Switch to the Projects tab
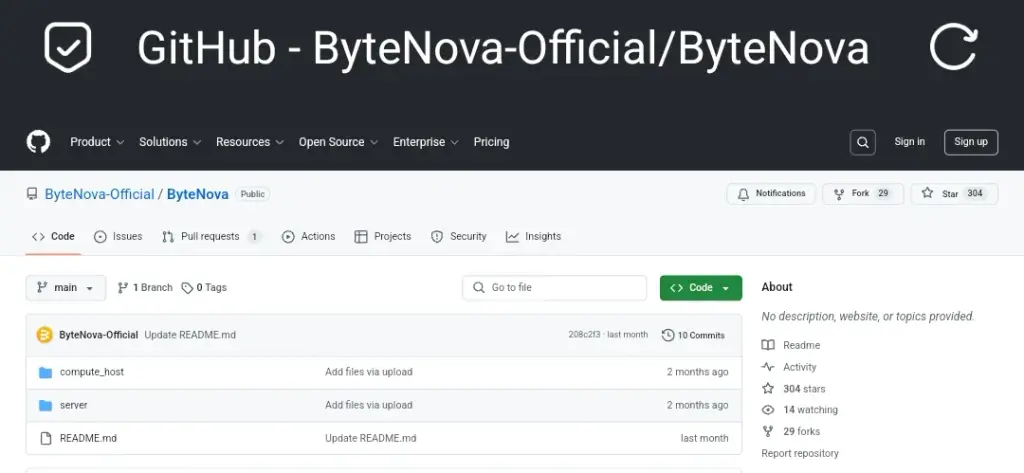Screen dimensions: 1024x473 tap(383, 236)
